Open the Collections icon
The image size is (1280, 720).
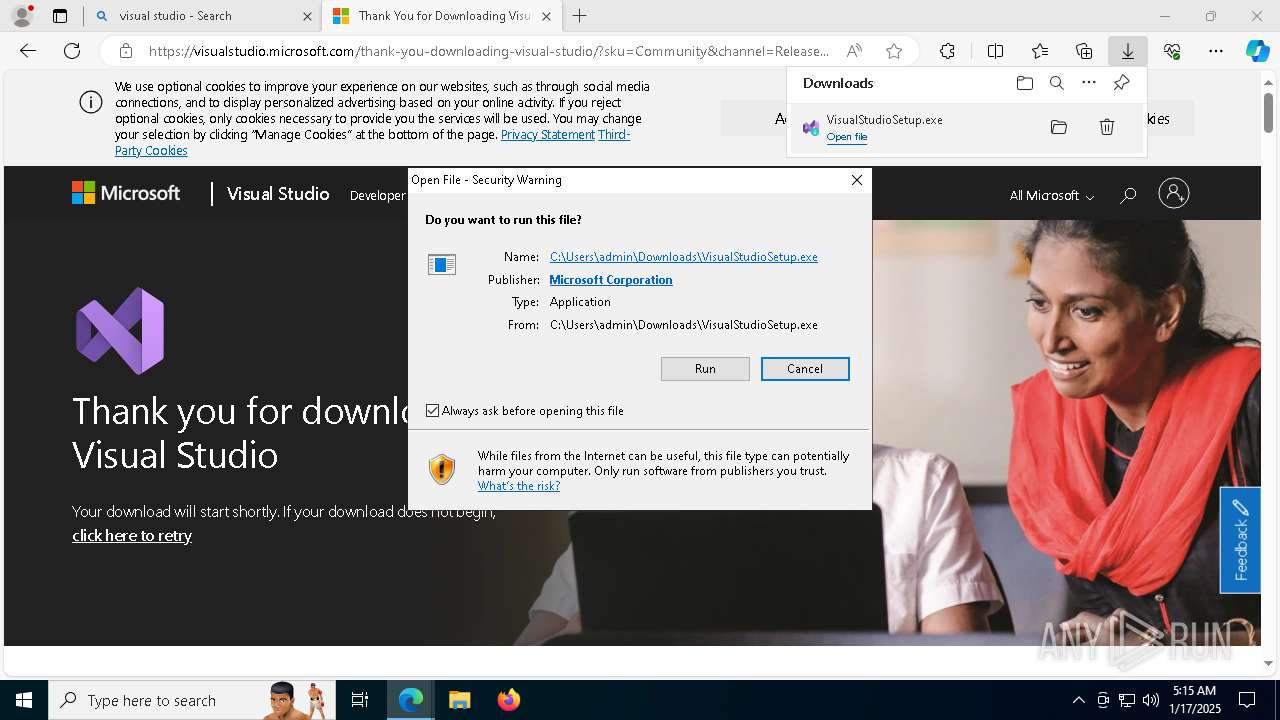coord(1084,51)
